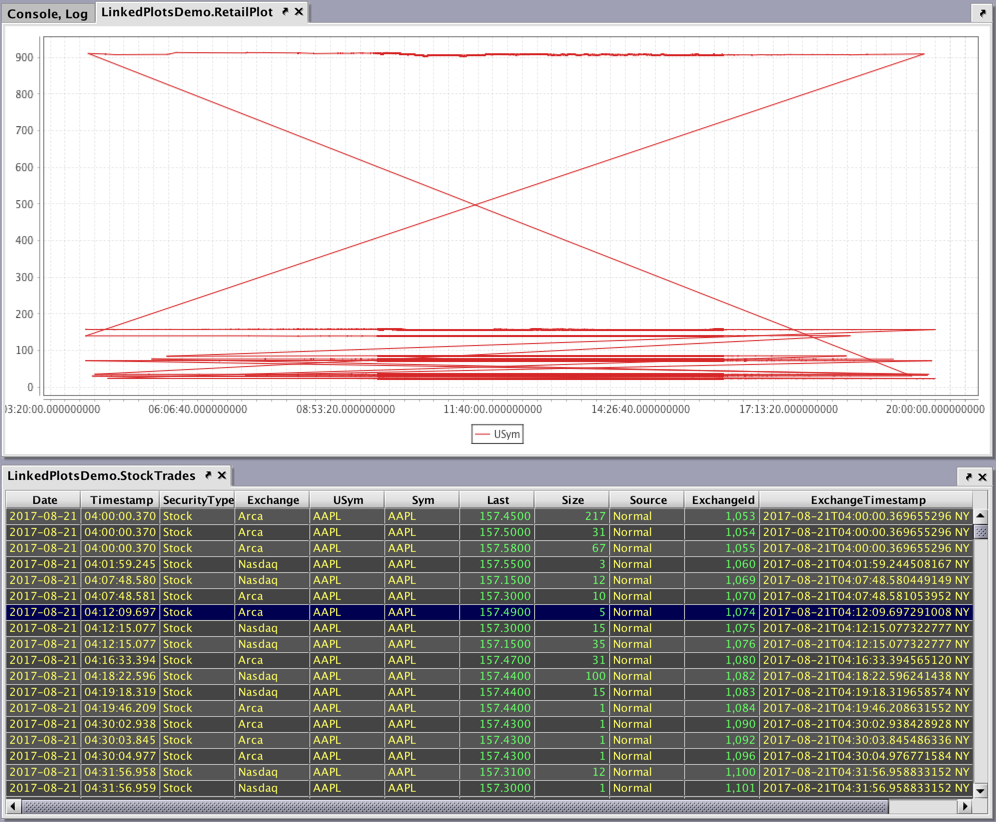This screenshot has width=996, height=822.
Task: Click the Exchange column header
Action: 272,500
